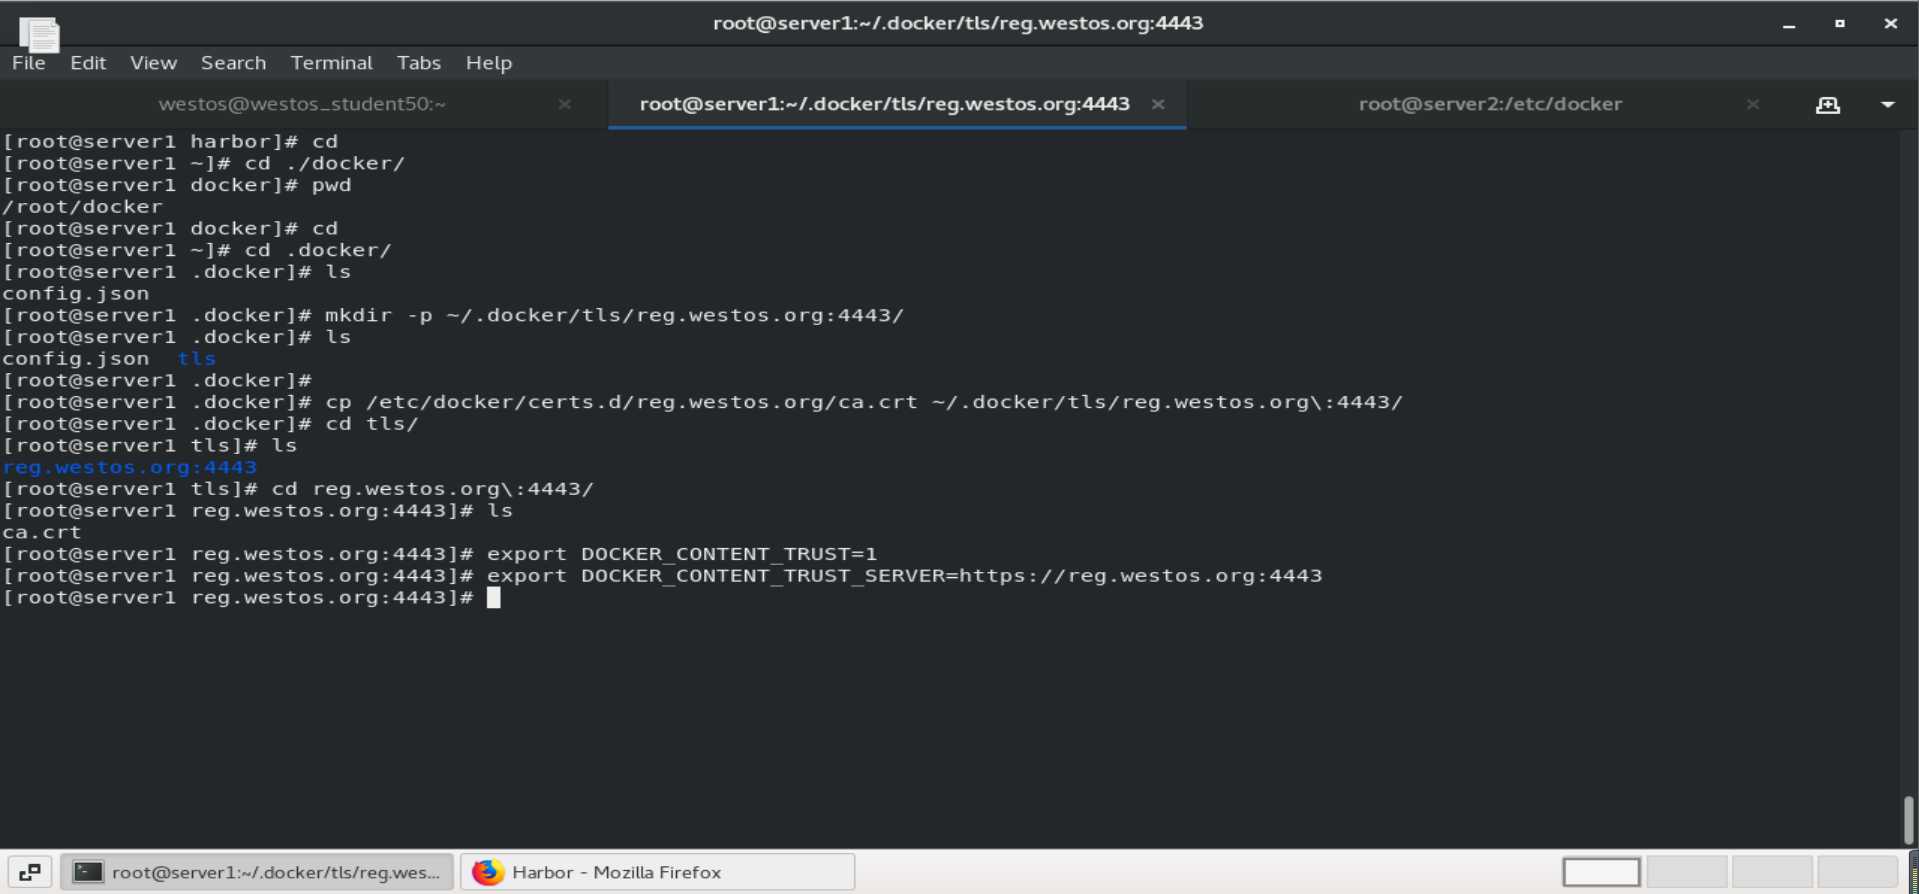Click the blue 'reg.westos.org:4443' directory listing
Viewport: 1919px width, 894px height.
(129, 467)
